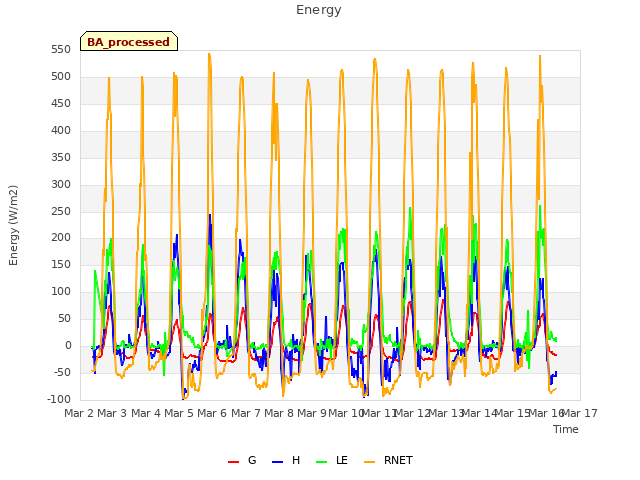This screenshot has width=640, height=480.
Task: Click the 400 y-axis tick label
Action: tap(61, 131)
